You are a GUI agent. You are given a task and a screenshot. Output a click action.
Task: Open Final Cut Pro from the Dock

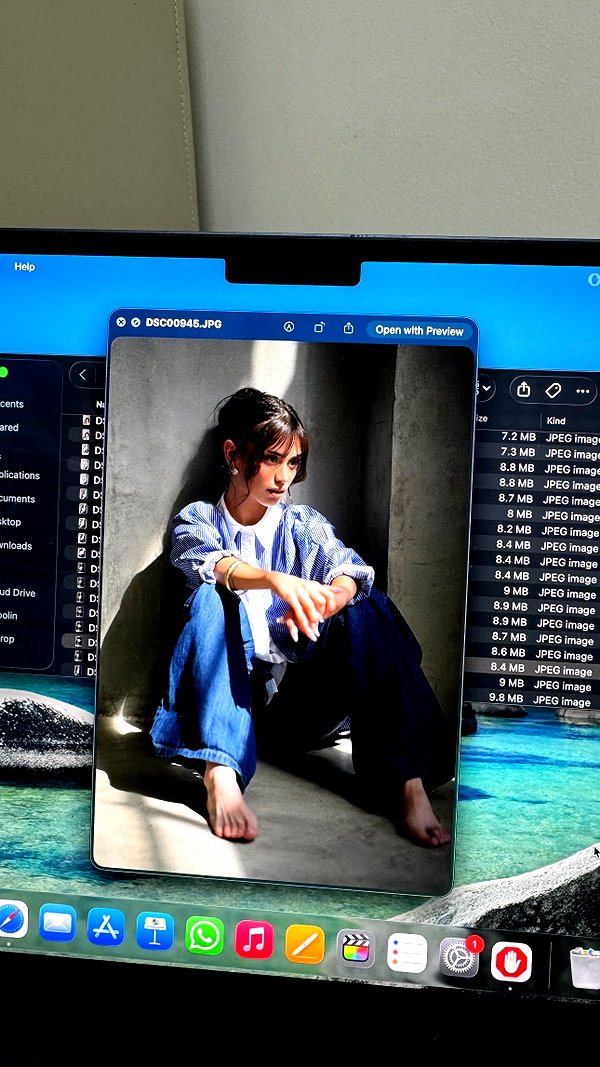356,949
